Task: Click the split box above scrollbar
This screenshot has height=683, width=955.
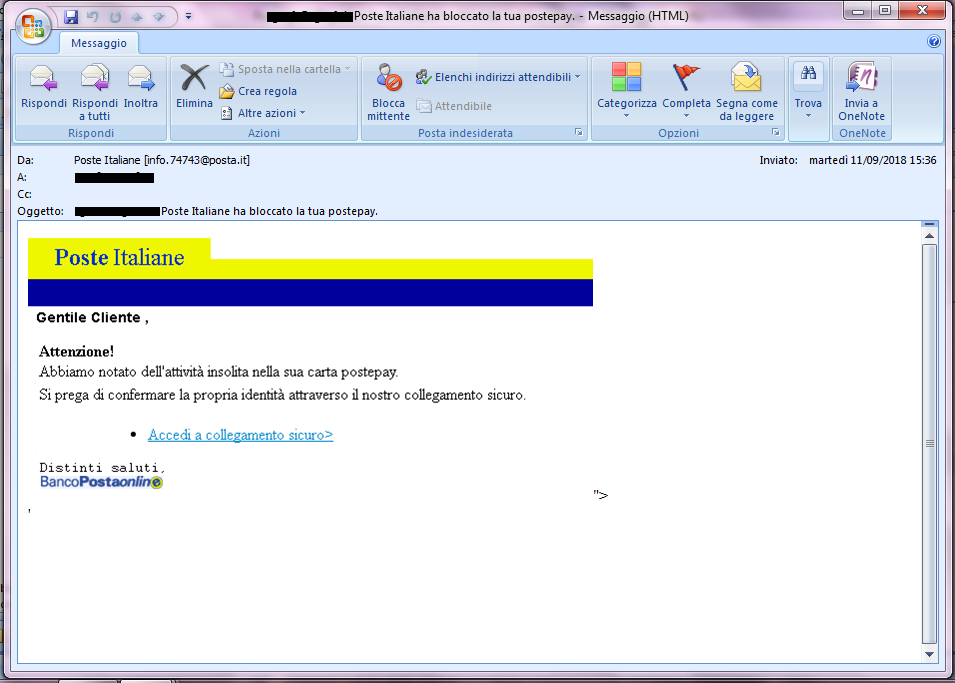Action: (x=929, y=225)
